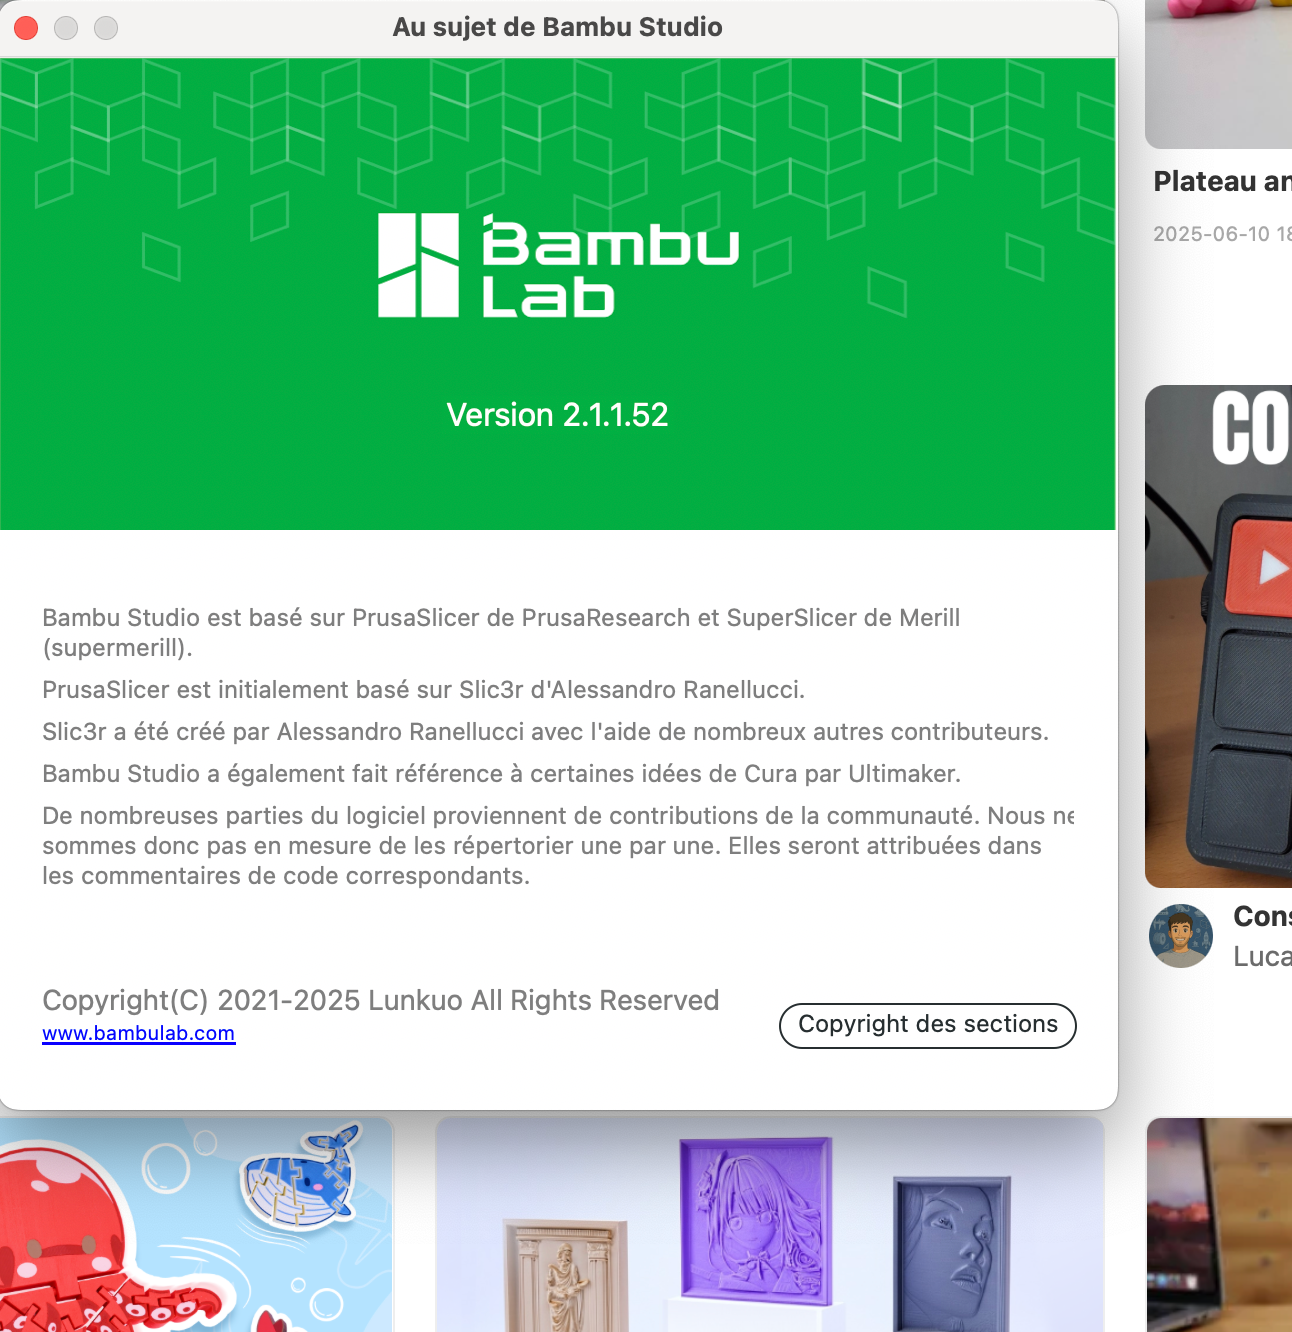1292x1332 pixels.
Task: Click the grey minimize window button
Action: pos(66,28)
